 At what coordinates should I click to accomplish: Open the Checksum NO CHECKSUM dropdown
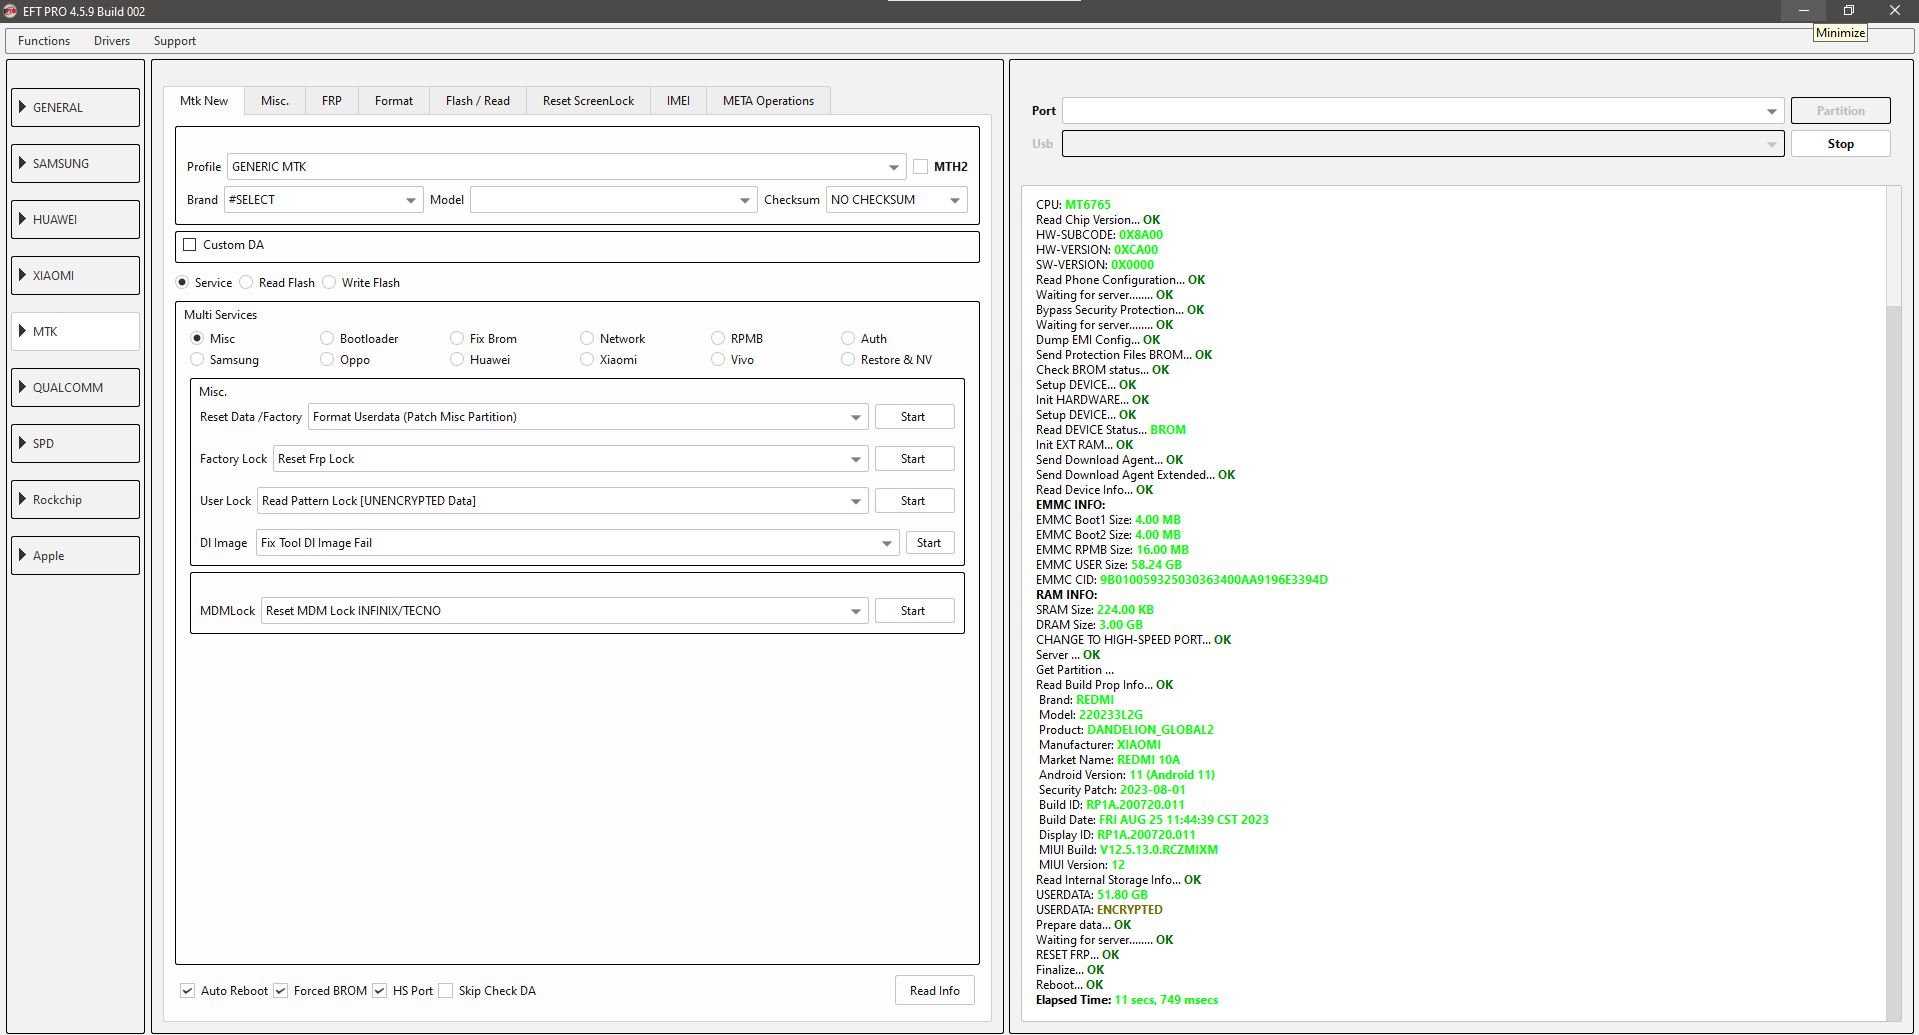point(896,199)
